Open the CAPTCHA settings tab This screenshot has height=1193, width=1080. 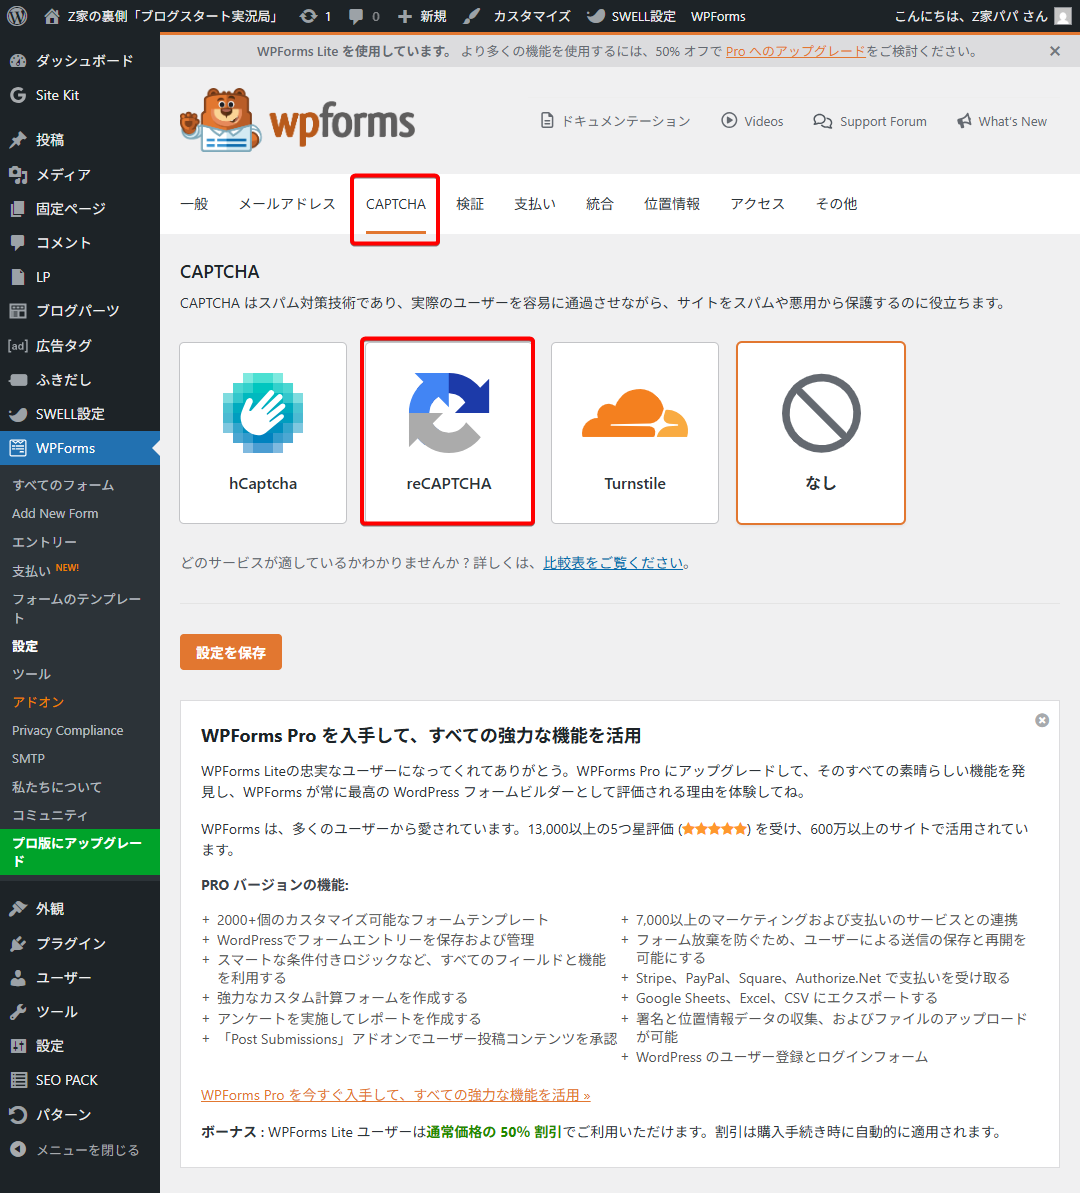[x=395, y=204]
